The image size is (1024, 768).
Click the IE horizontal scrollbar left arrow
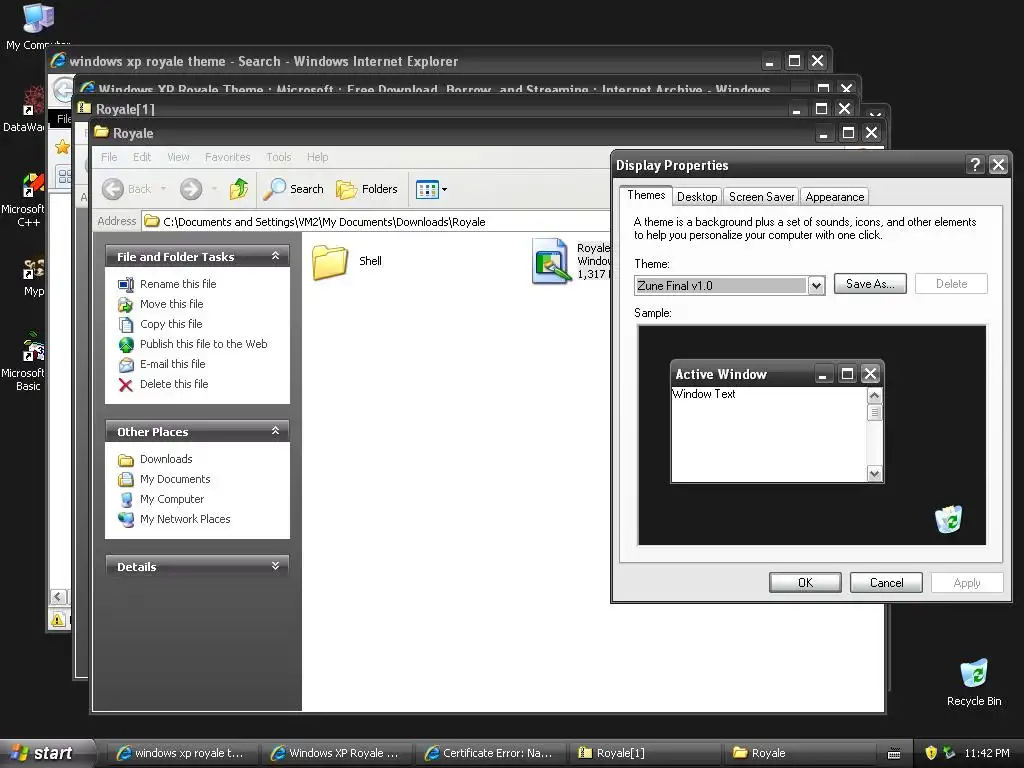pos(58,596)
